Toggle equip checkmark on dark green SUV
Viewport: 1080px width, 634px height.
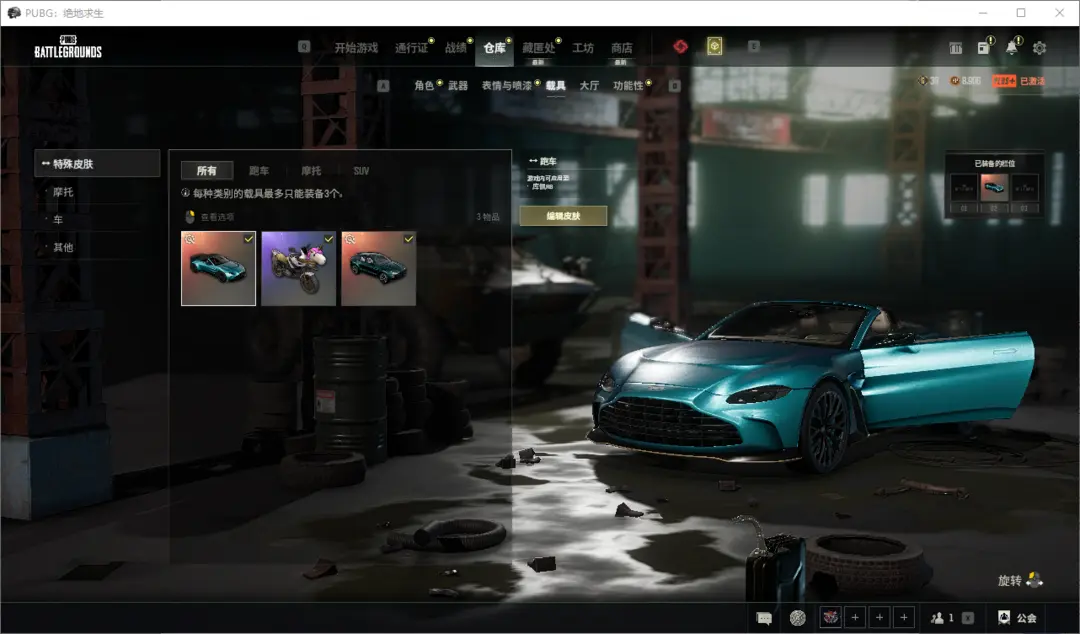tap(408, 238)
